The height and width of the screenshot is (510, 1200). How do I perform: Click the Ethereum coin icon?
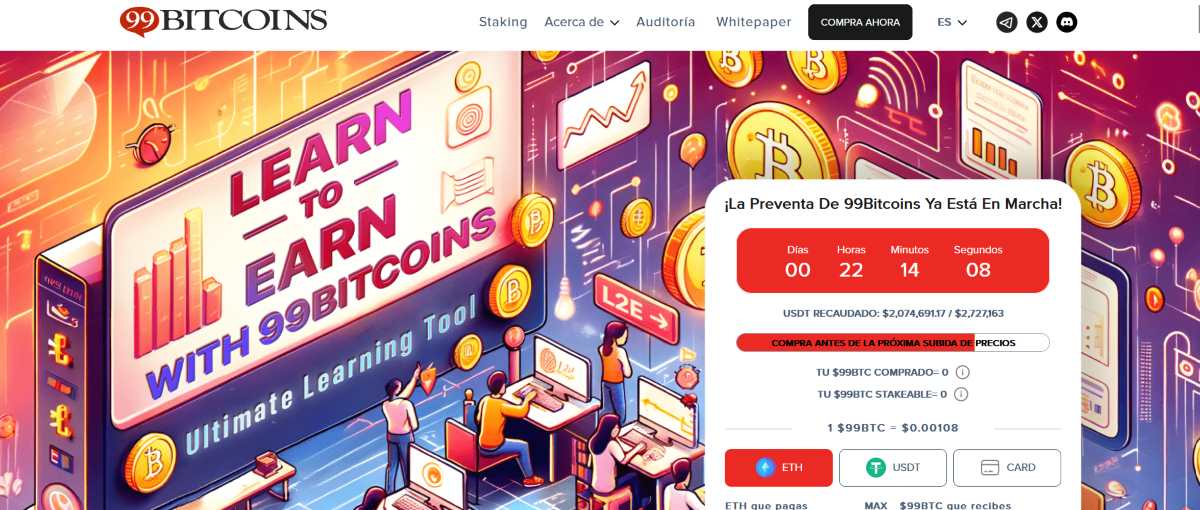[766, 467]
